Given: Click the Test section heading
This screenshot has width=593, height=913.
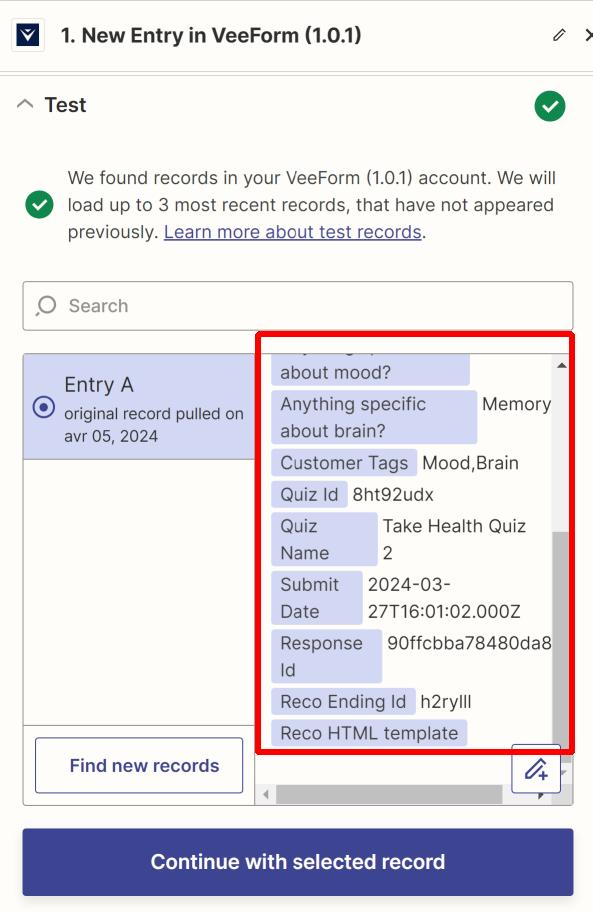Looking at the screenshot, I should [x=65, y=105].
